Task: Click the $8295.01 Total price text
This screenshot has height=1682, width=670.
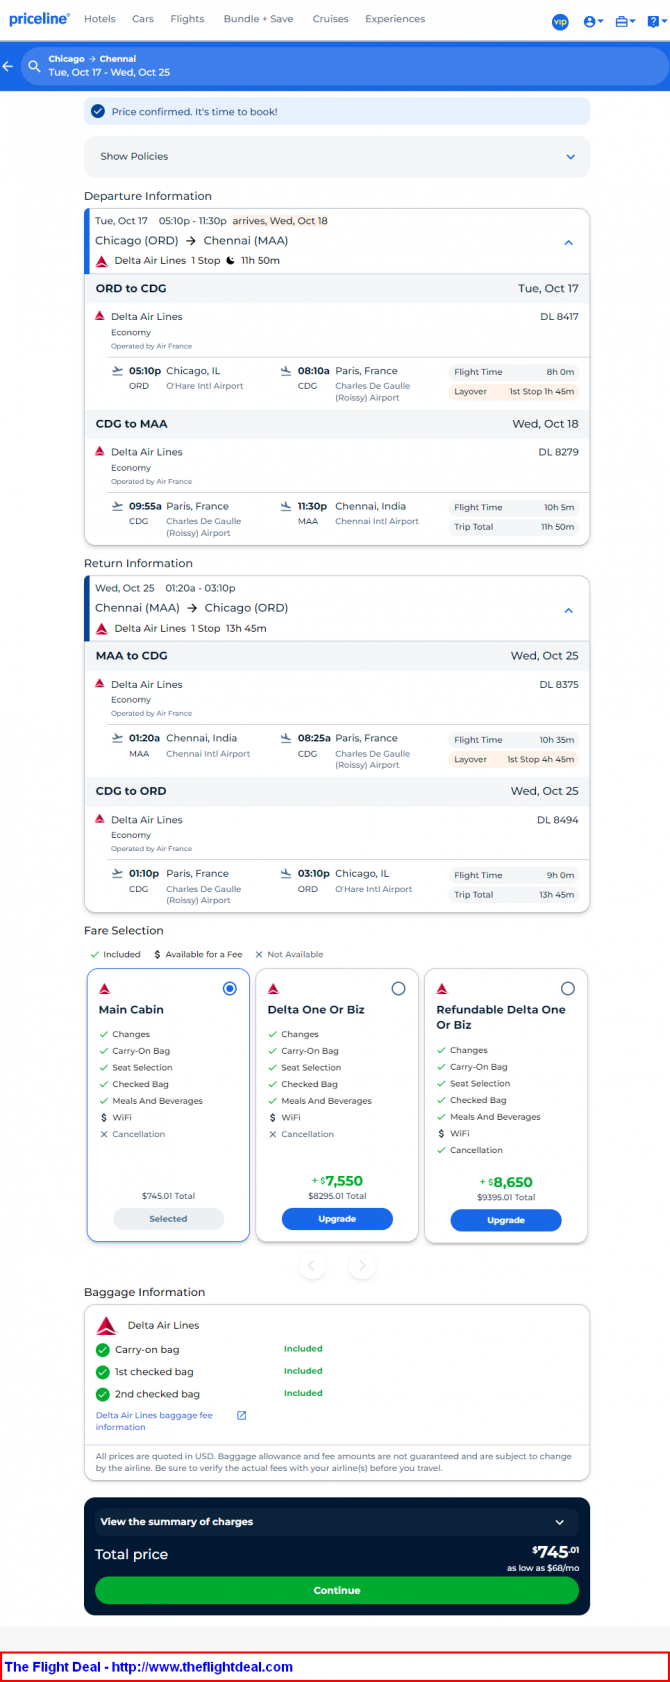Action: tap(337, 1196)
